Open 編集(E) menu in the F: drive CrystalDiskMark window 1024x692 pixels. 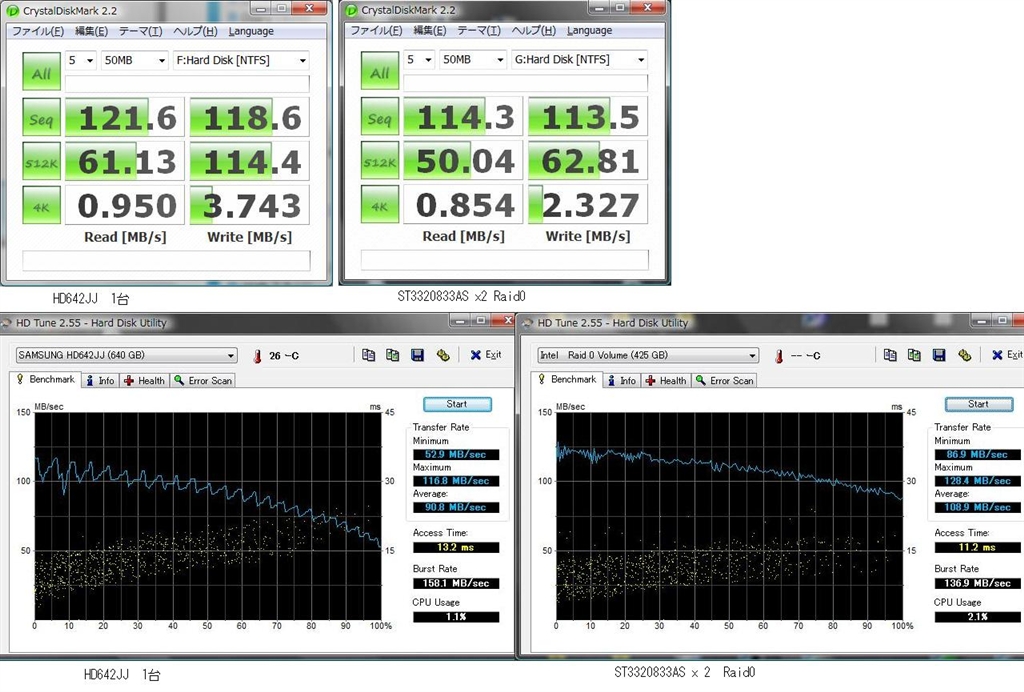91,31
